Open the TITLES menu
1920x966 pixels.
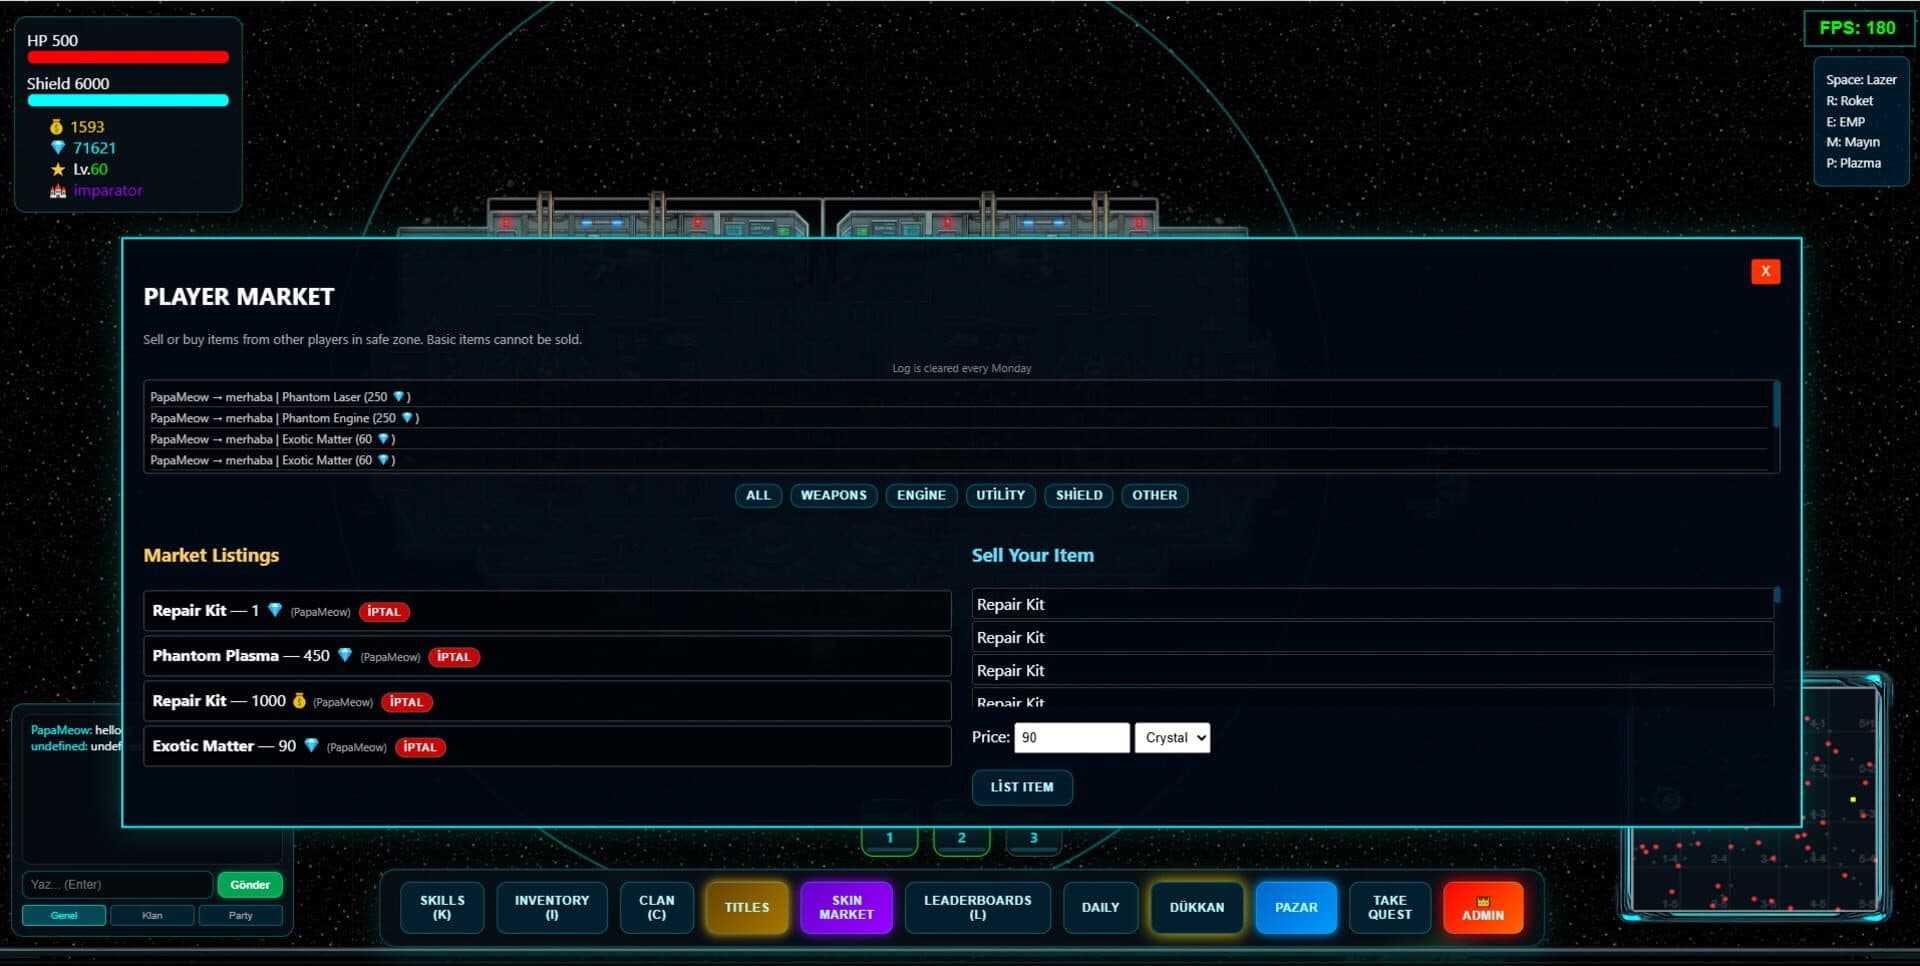(747, 907)
